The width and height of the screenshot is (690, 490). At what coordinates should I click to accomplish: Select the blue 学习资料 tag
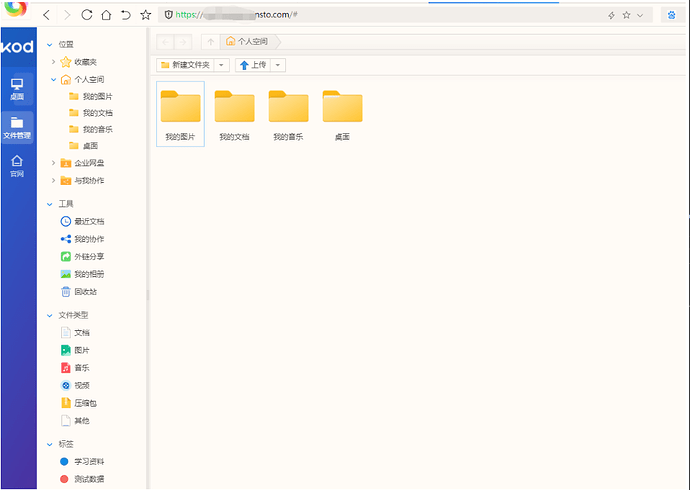tap(88, 462)
